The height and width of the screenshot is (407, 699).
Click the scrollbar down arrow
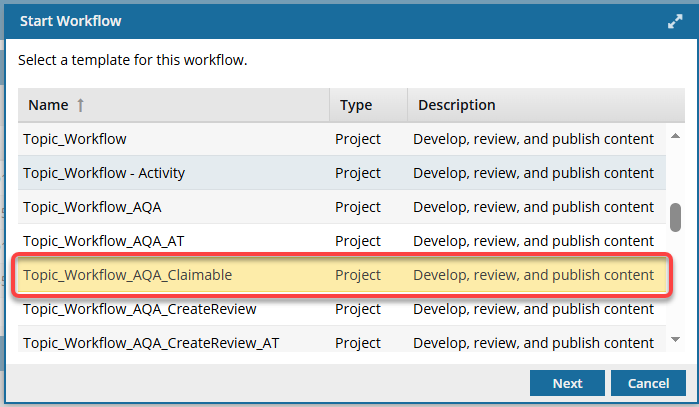click(x=675, y=341)
